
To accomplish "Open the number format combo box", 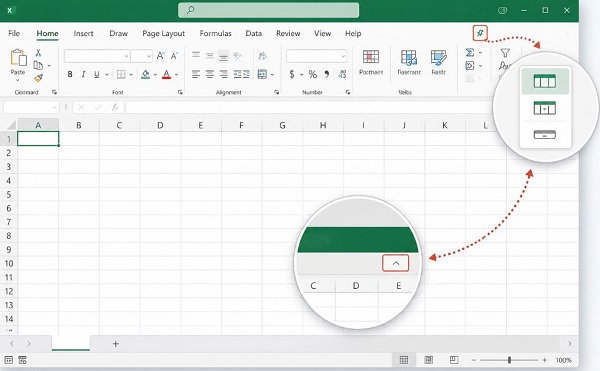I will coord(316,56).
